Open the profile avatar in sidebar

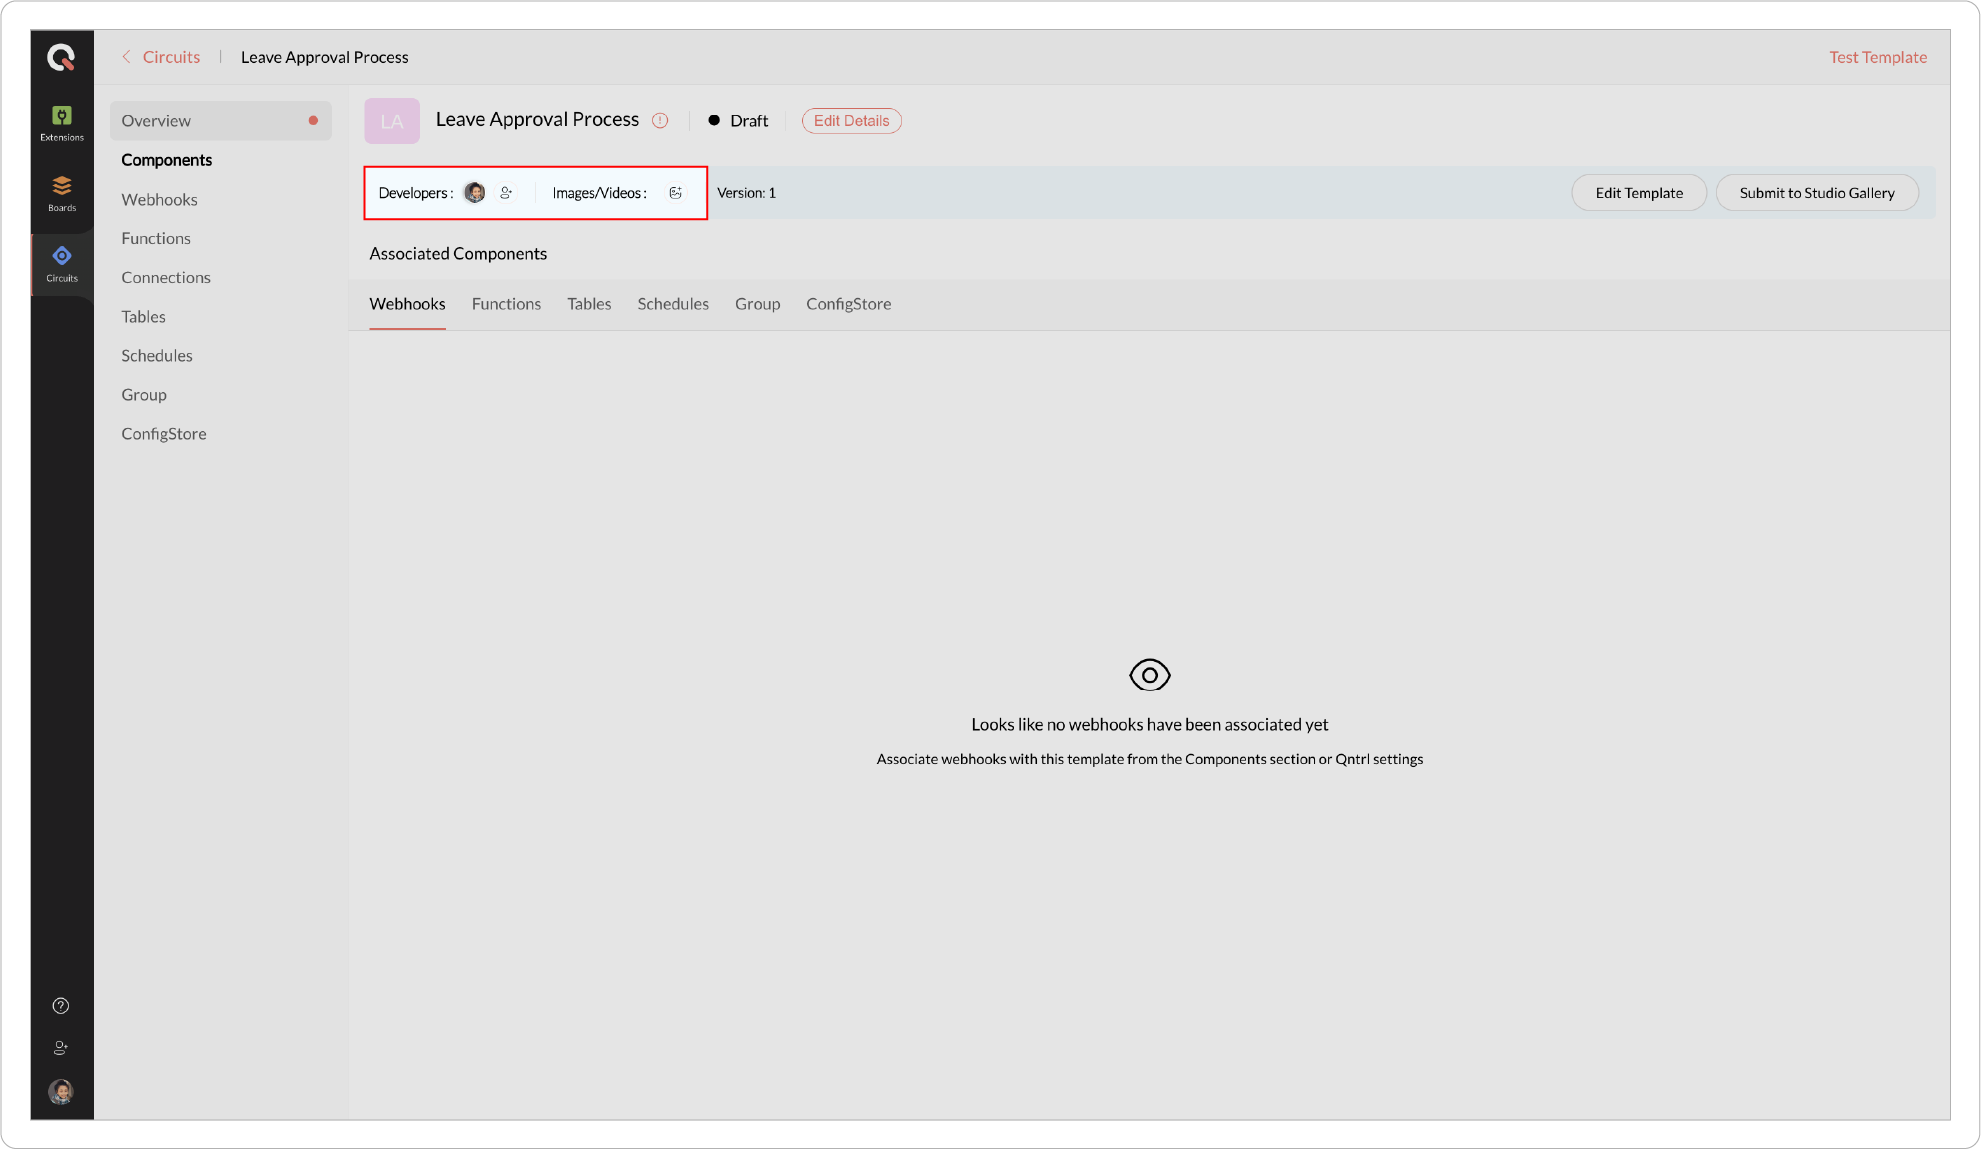click(61, 1091)
